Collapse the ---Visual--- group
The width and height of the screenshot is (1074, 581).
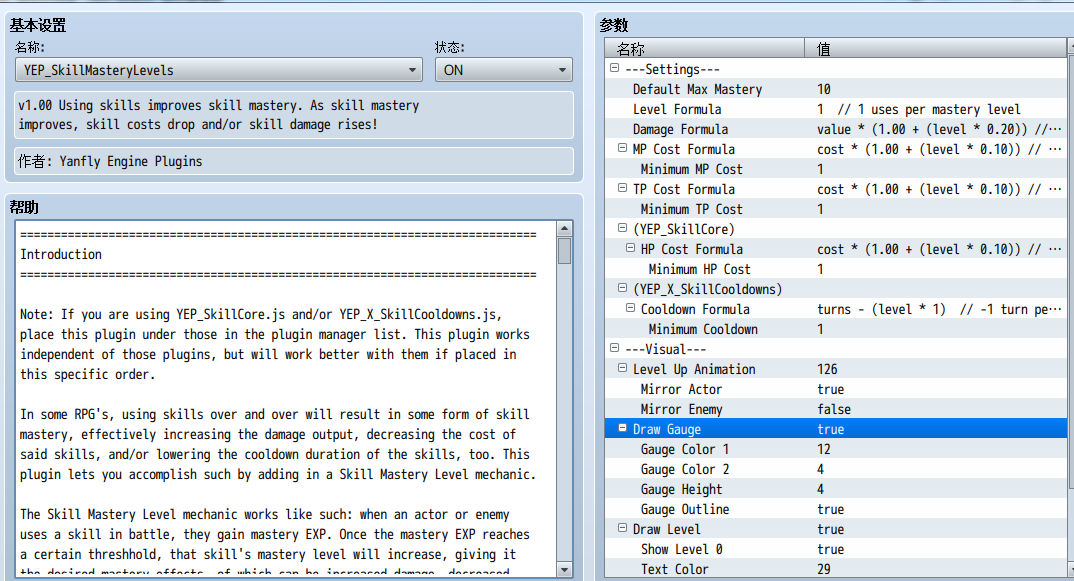(x=614, y=348)
